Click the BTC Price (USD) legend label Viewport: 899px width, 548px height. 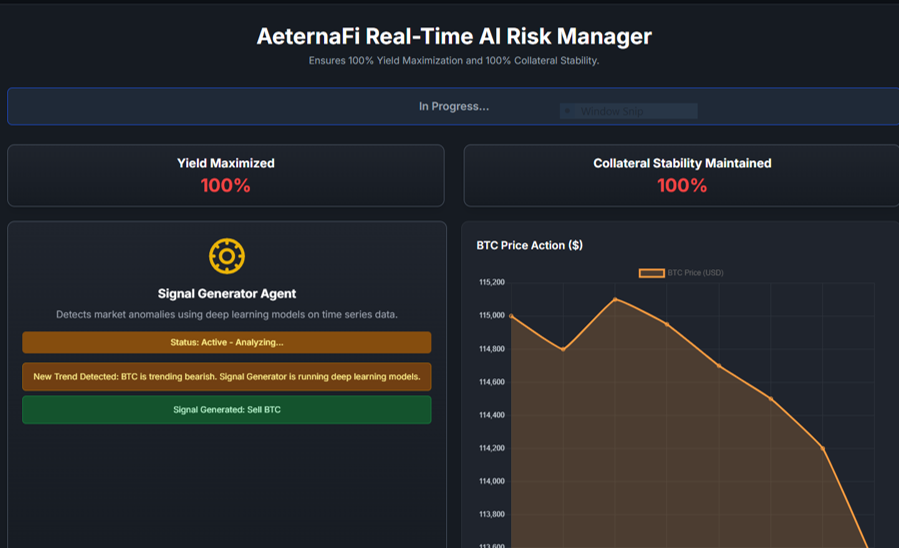tap(695, 273)
